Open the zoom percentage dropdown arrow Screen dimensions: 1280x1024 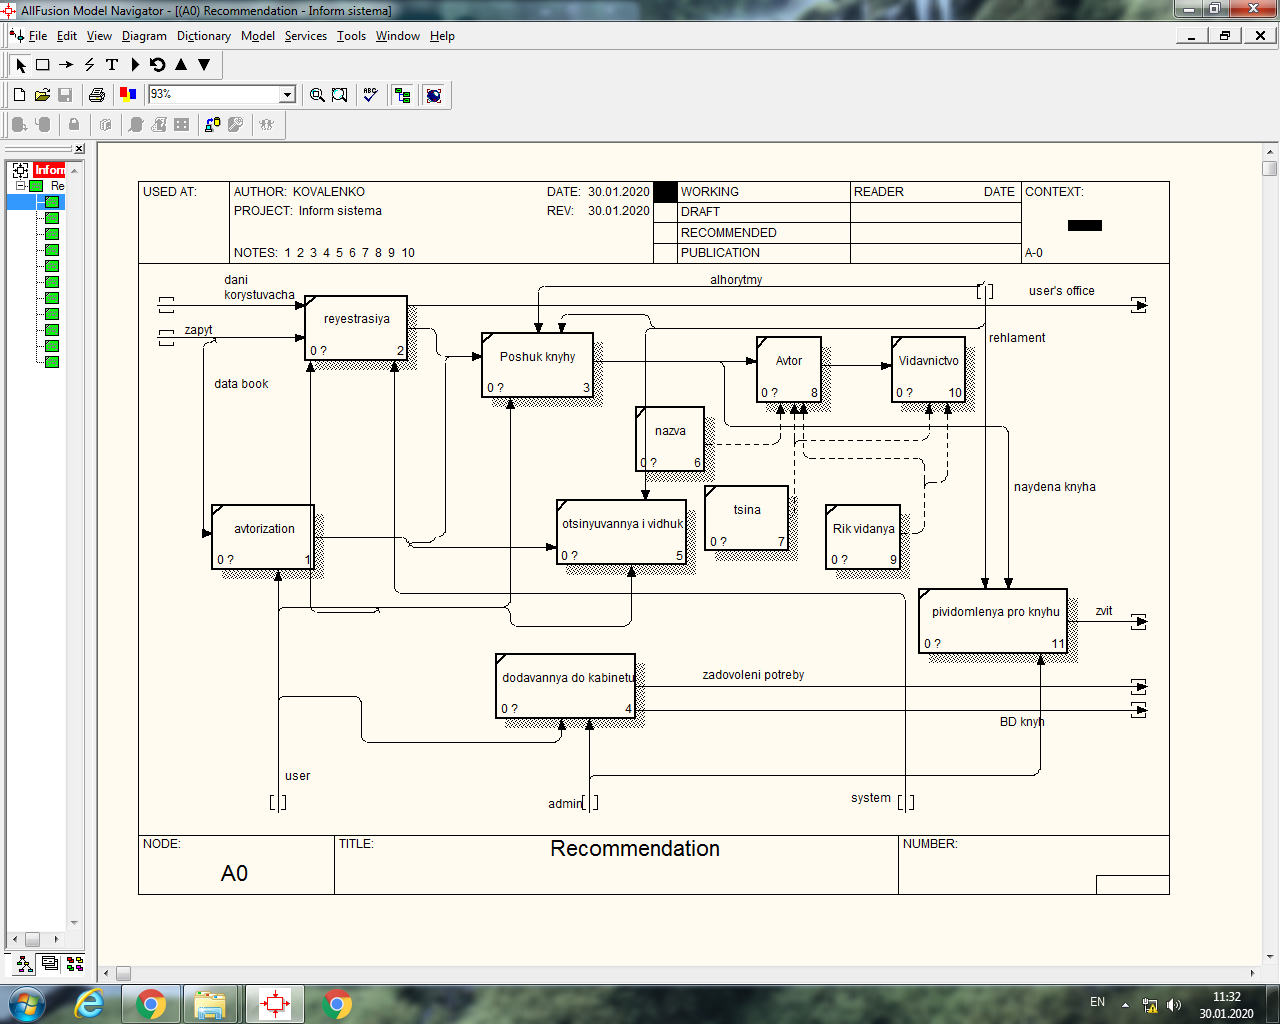click(x=288, y=94)
